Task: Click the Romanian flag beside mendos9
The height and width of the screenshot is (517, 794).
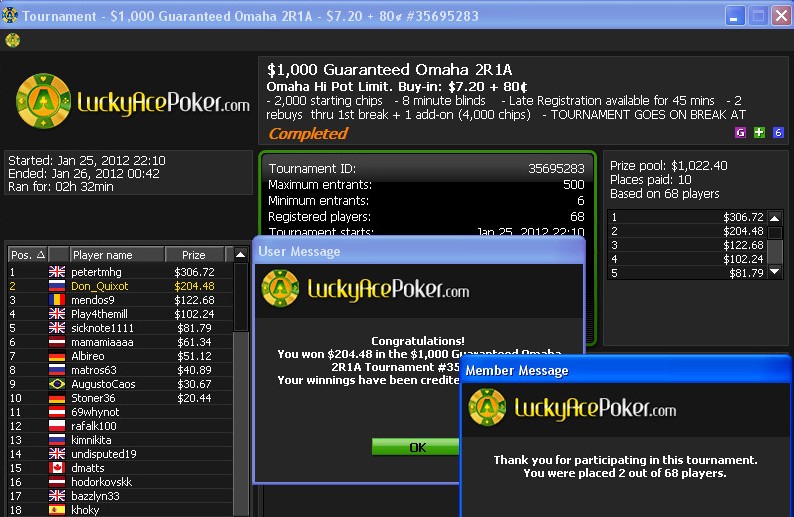Action: coord(57,300)
